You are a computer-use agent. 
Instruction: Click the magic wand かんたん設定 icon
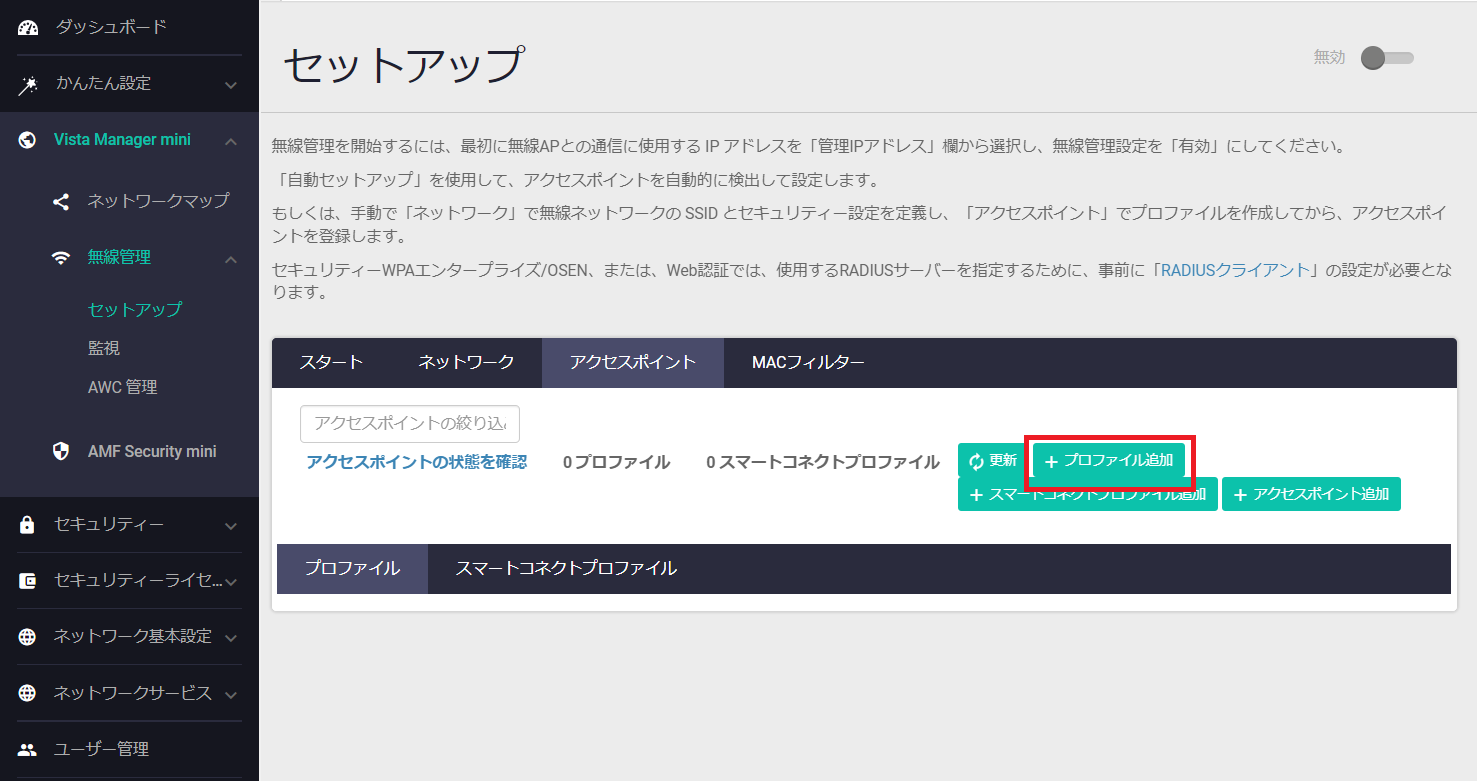click(x=28, y=84)
